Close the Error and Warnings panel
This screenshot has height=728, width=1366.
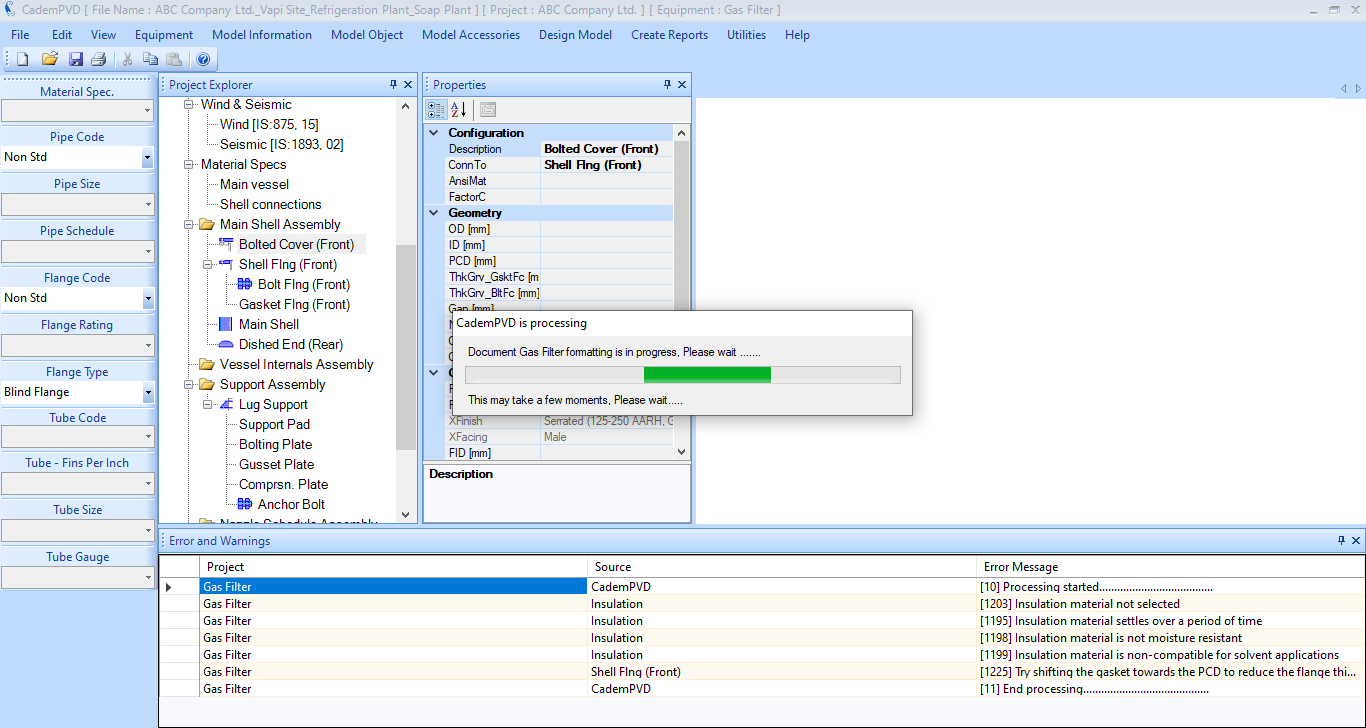pyautogui.click(x=1356, y=541)
